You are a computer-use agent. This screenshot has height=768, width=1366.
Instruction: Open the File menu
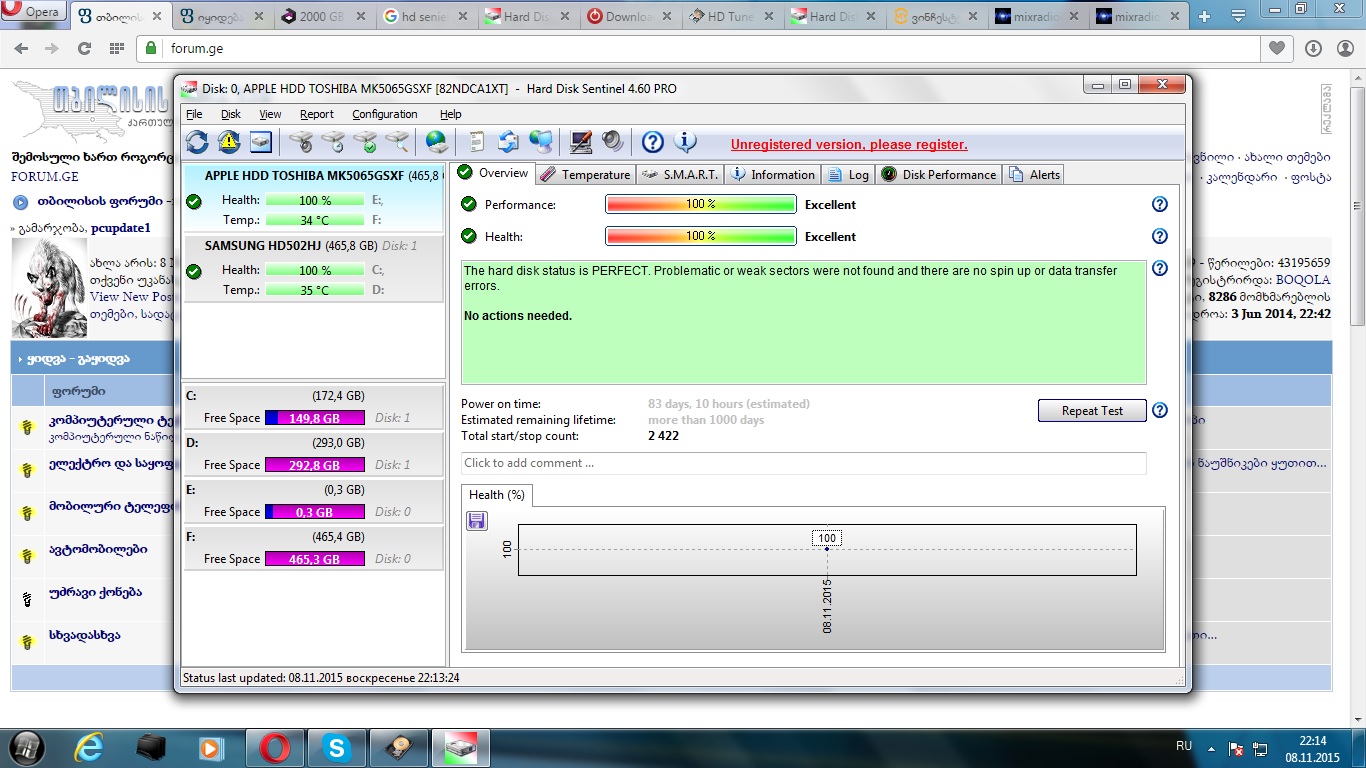194,114
